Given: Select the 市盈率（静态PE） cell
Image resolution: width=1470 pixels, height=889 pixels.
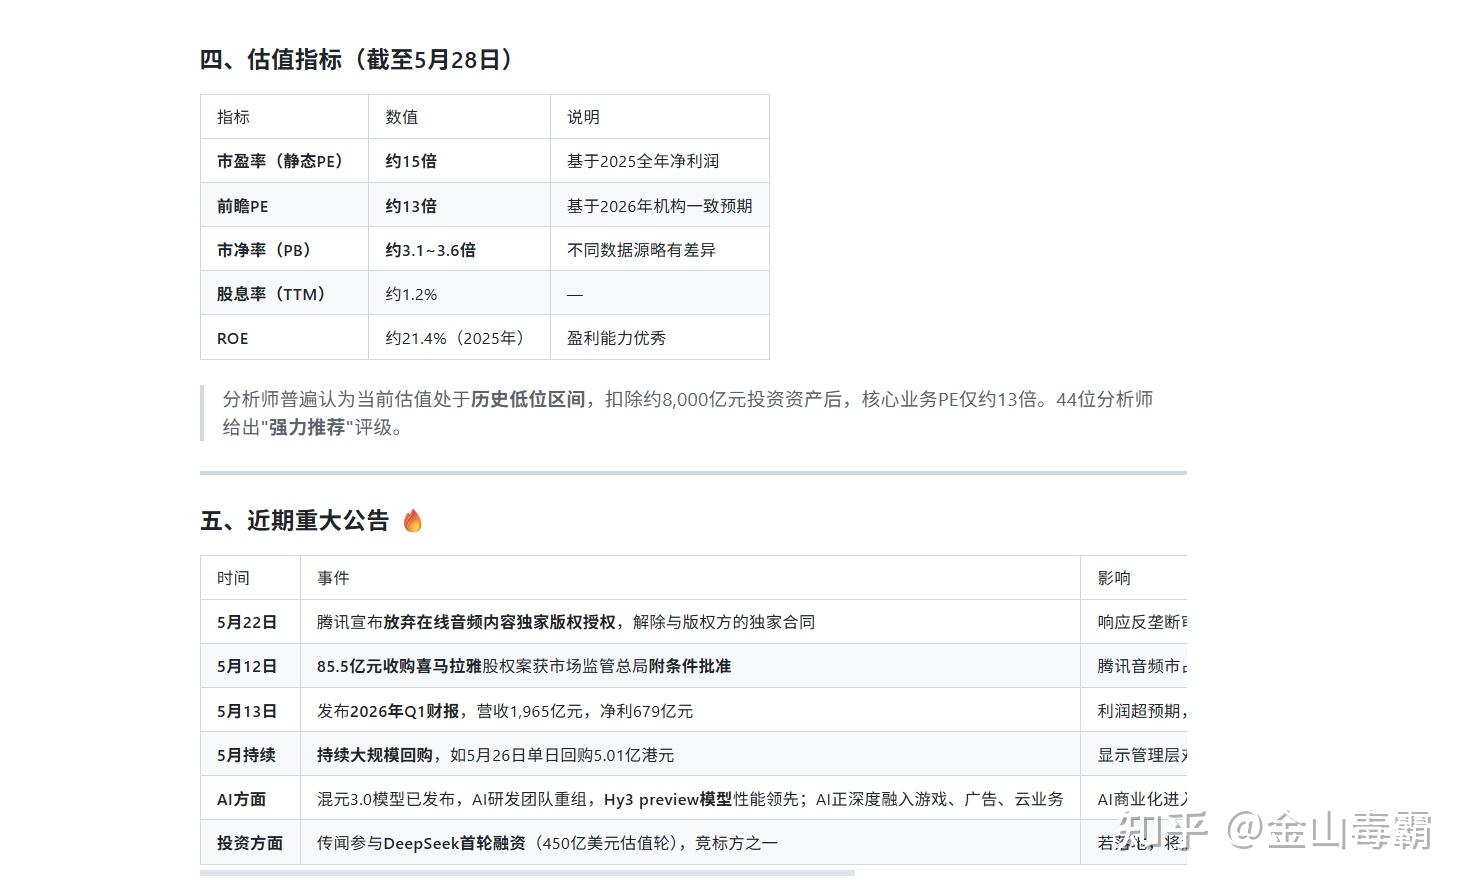Looking at the screenshot, I should pyautogui.click(x=284, y=161).
